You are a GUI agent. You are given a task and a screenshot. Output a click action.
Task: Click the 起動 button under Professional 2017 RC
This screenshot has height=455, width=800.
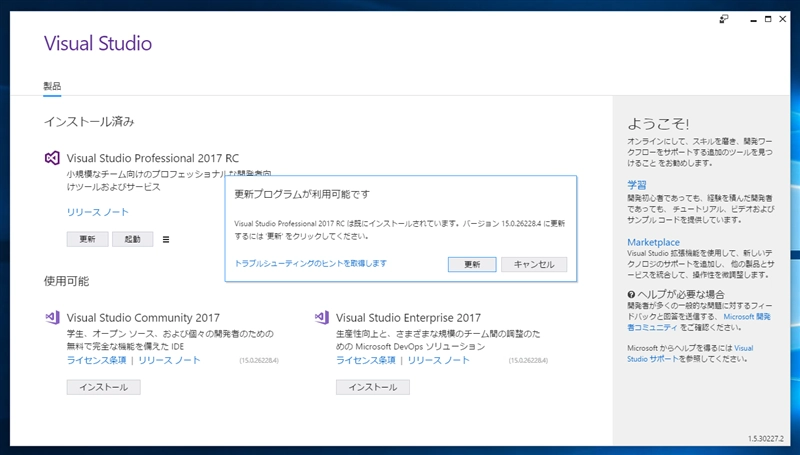coord(133,239)
